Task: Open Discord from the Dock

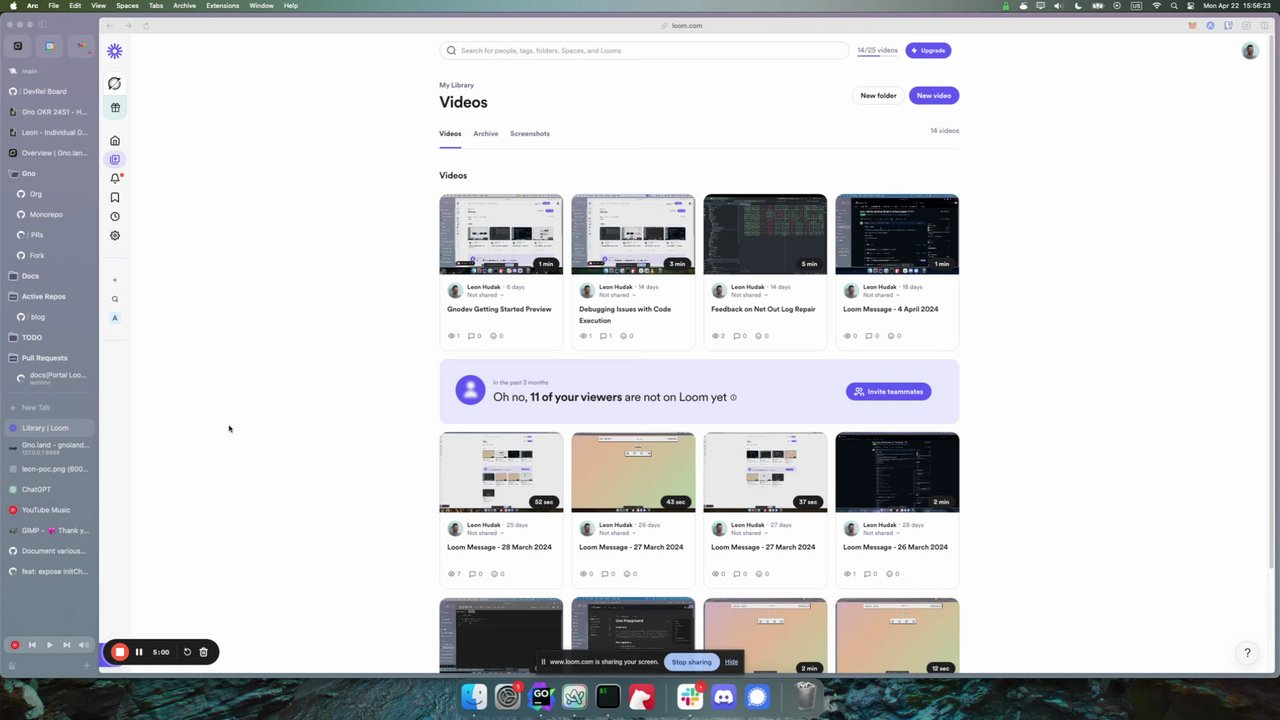Action: pyautogui.click(x=724, y=697)
